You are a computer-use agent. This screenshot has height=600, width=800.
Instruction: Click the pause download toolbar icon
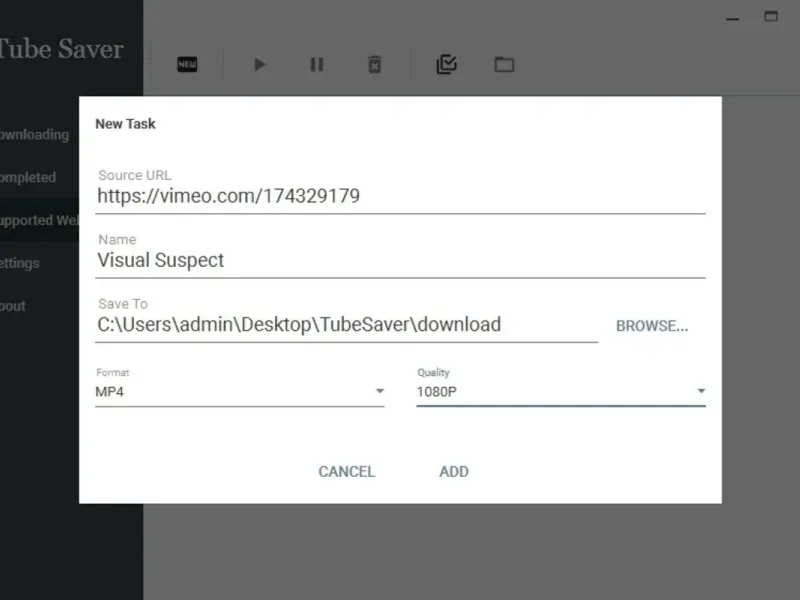317,65
